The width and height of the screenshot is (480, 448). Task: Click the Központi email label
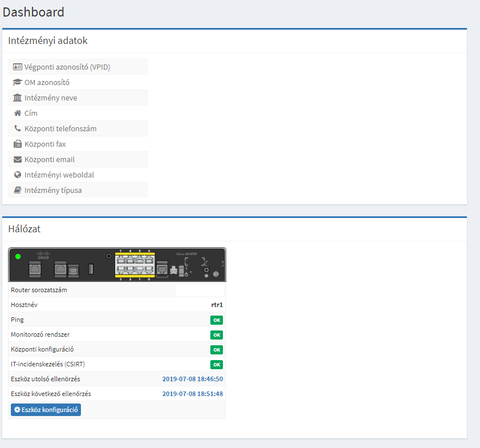click(x=49, y=159)
